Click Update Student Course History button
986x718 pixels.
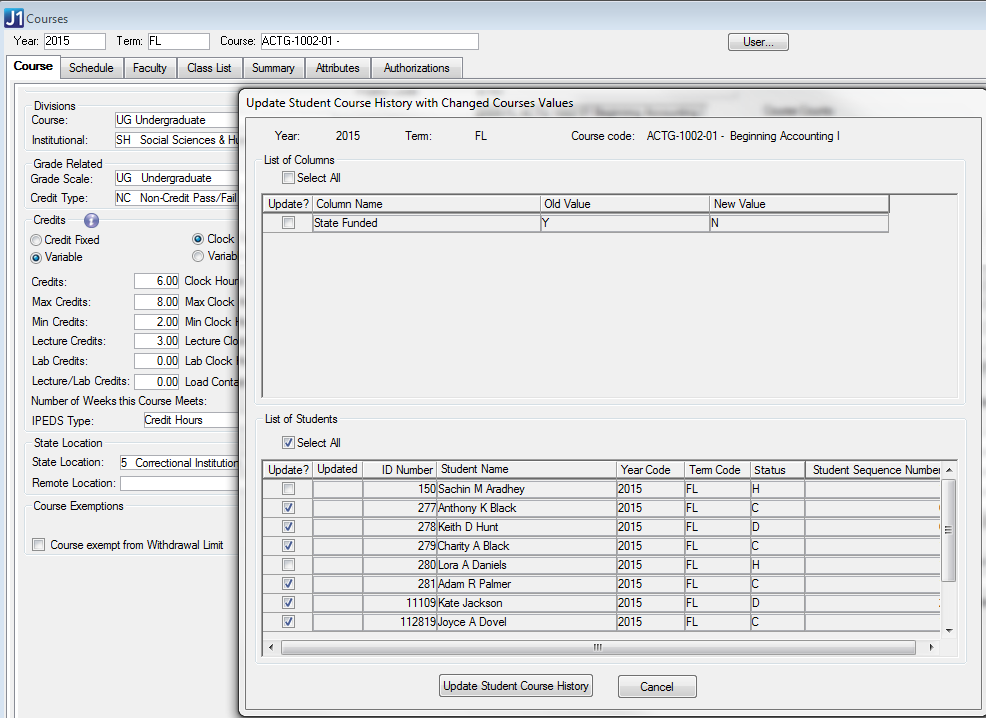[516, 686]
